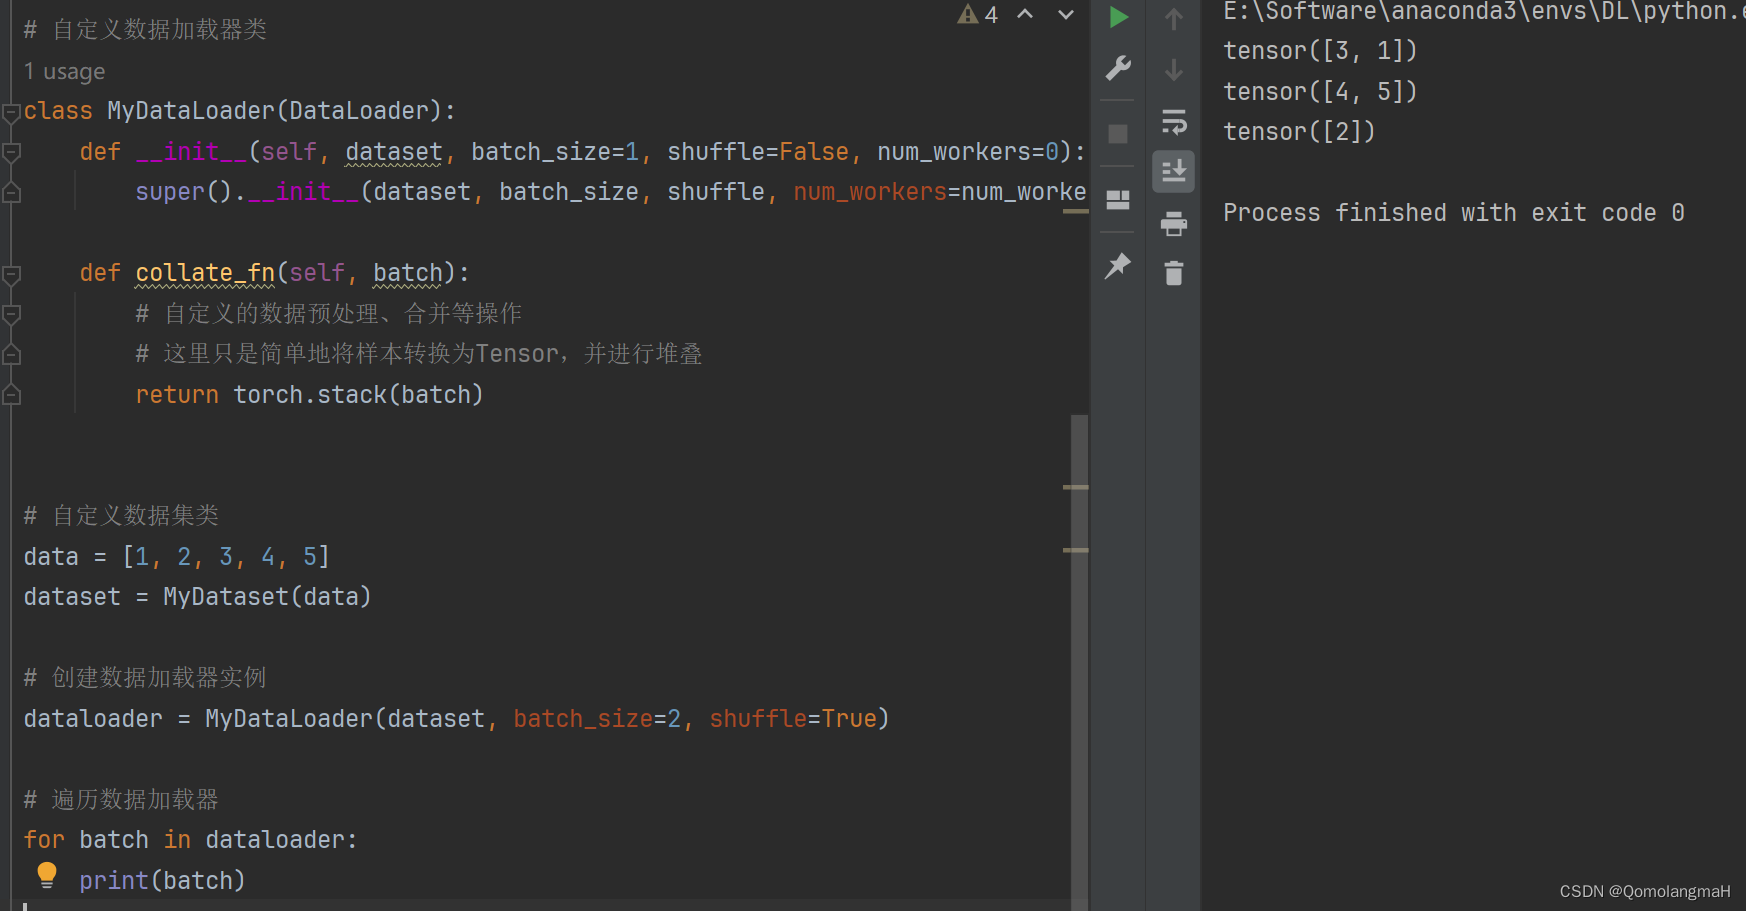Screen dimensions: 1746x911
Task: Click the Stop process icon
Action: pyautogui.click(x=1117, y=133)
